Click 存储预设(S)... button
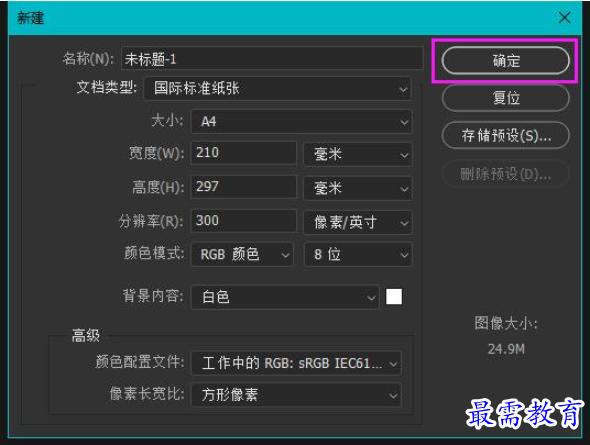The width and height of the screenshot is (590, 445). click(505, 135)
